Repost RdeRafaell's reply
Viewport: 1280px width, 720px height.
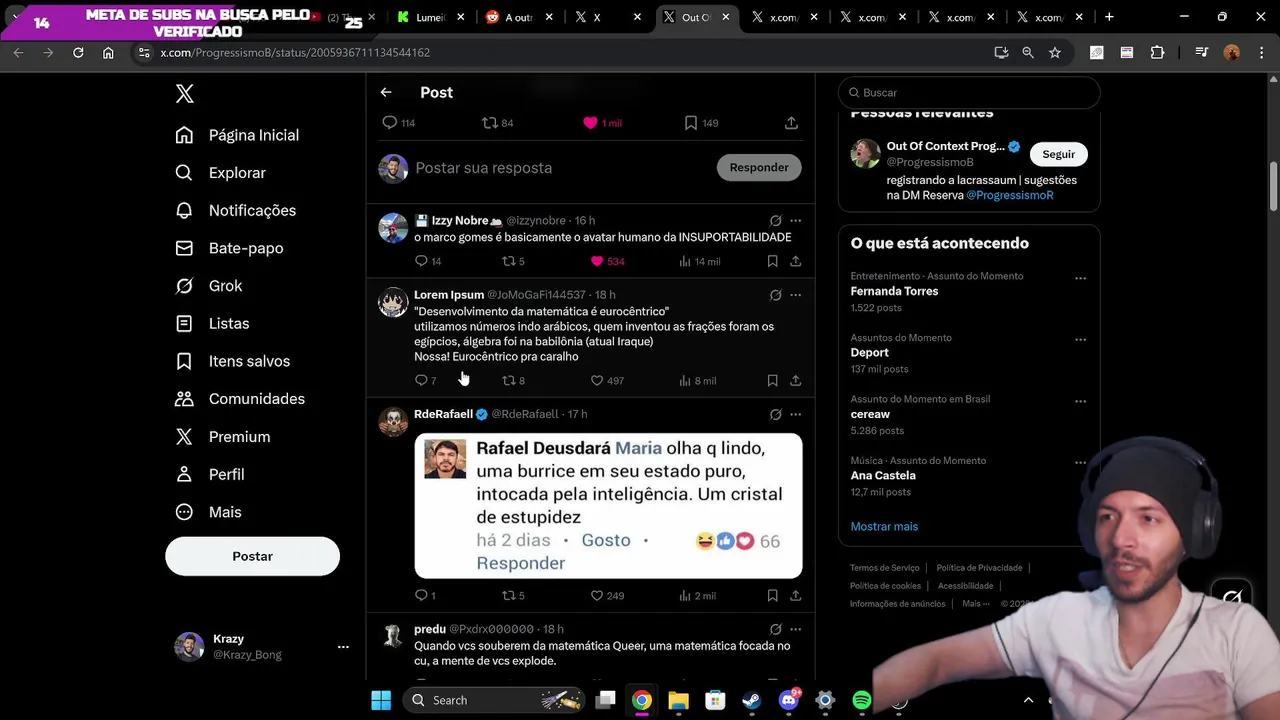(508, 595)
